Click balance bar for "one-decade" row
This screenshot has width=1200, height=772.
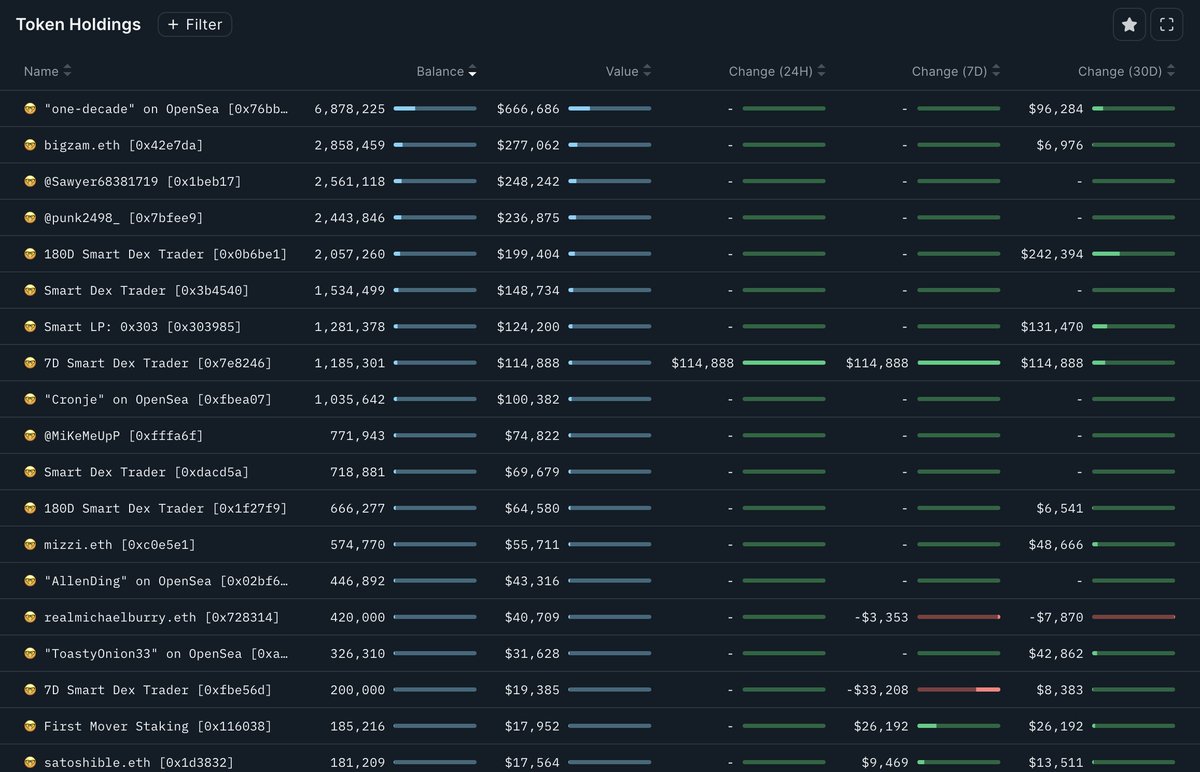[x=435, y=109]
